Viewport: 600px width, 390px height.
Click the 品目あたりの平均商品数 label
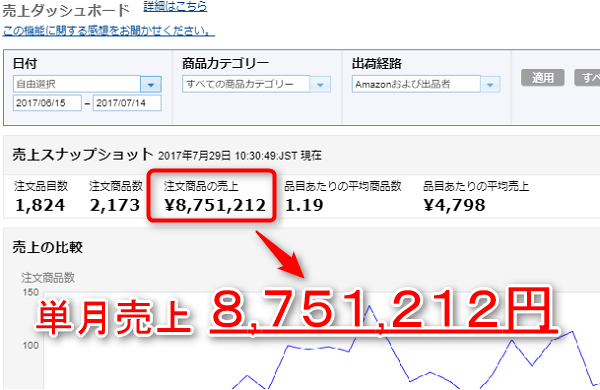pyautogui.click(x=343, y=186)
